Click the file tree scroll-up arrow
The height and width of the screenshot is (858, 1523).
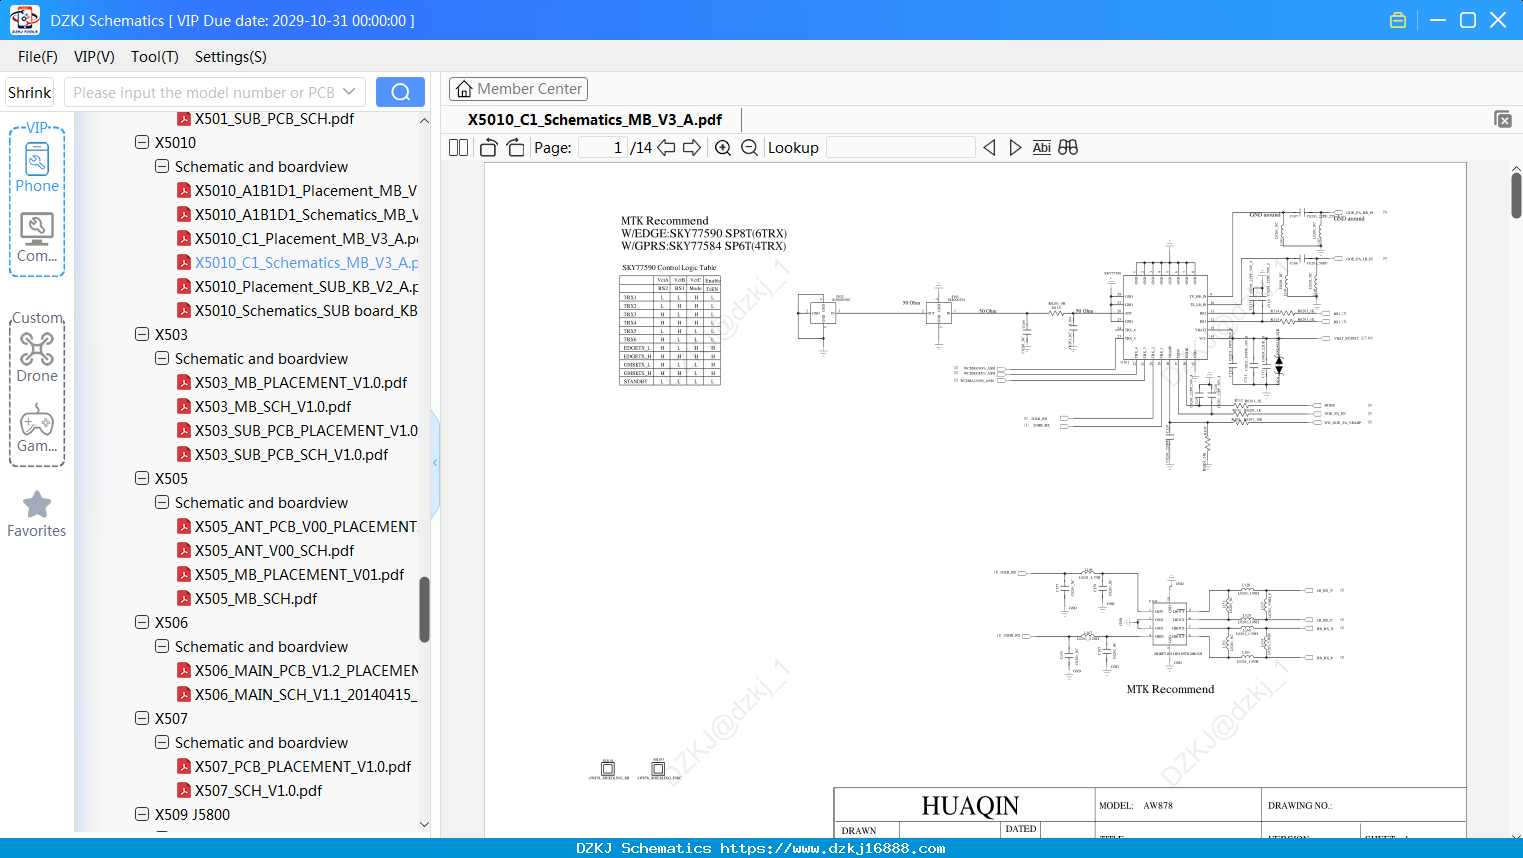pyautogui.click(x=424, y=120)
